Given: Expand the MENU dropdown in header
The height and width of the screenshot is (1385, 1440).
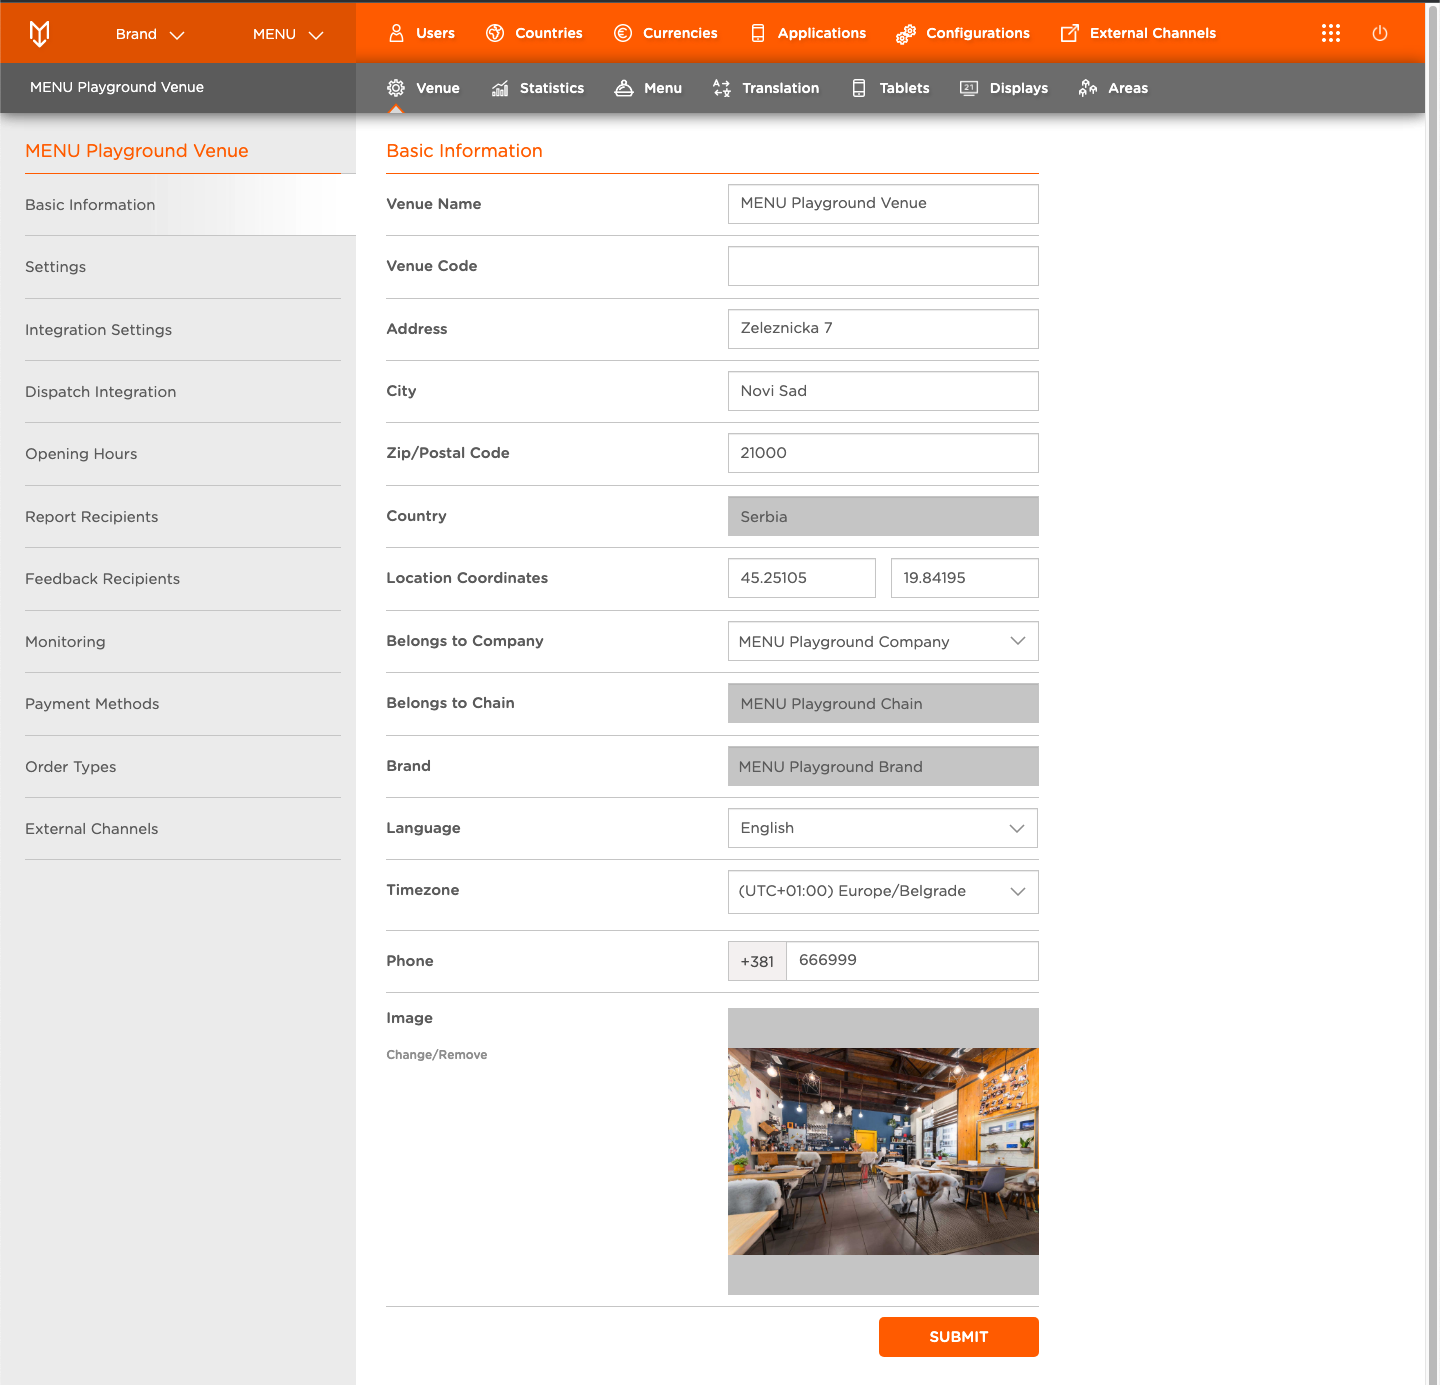Looking at the screenshot, I should click(x=288, y=34).
